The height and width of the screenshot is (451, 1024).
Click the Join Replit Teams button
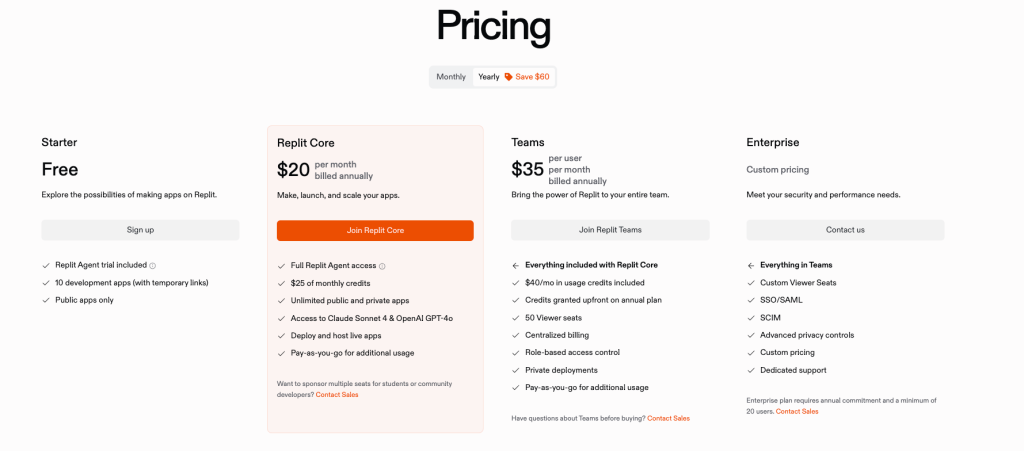point(610,230)
